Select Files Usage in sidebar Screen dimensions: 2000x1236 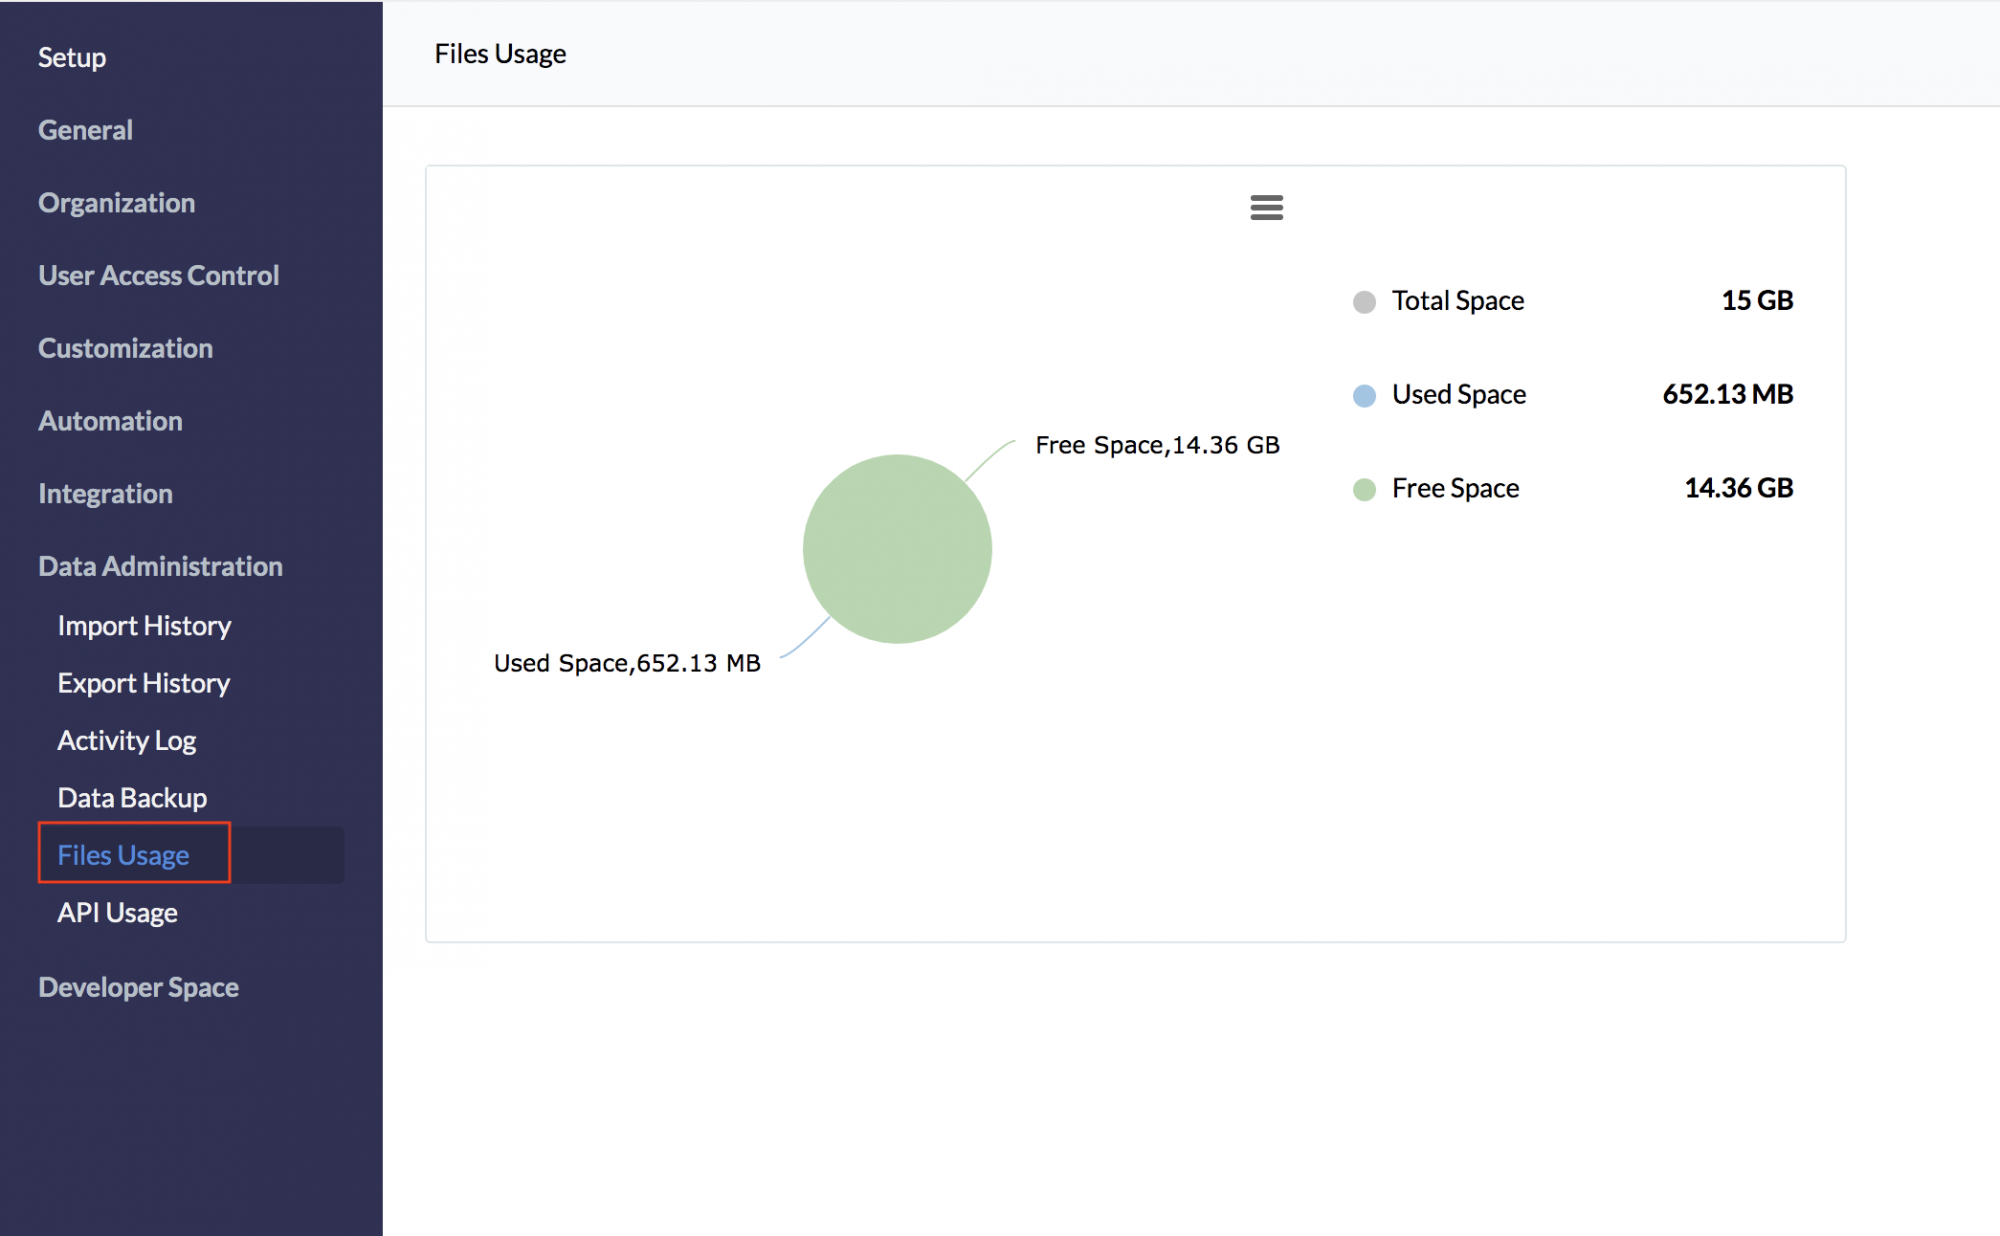[x=123, y=855]
